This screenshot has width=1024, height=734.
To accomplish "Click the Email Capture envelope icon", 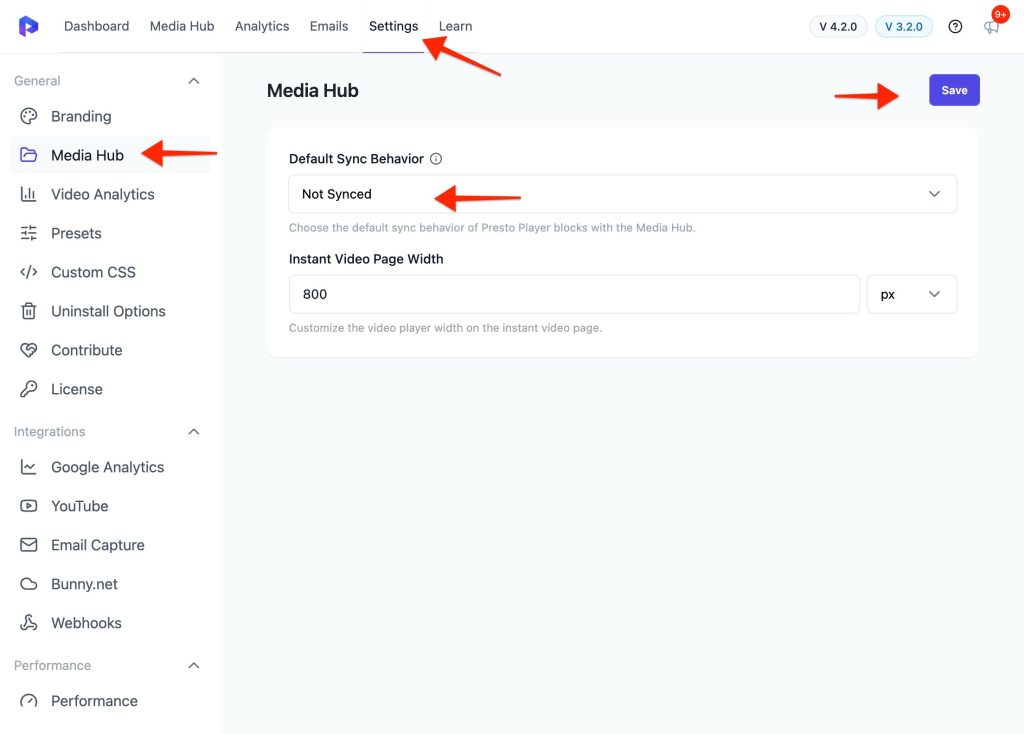I will pos(29,545).
